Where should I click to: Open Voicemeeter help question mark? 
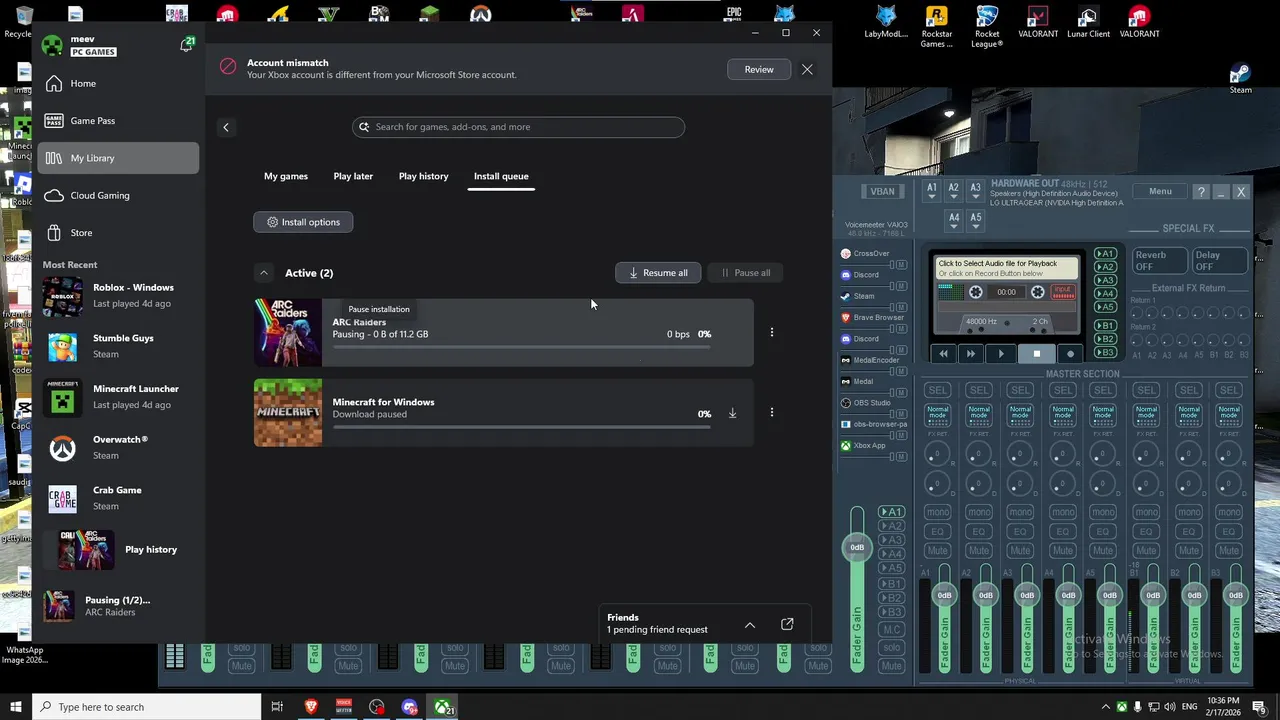pos(1201,192)
